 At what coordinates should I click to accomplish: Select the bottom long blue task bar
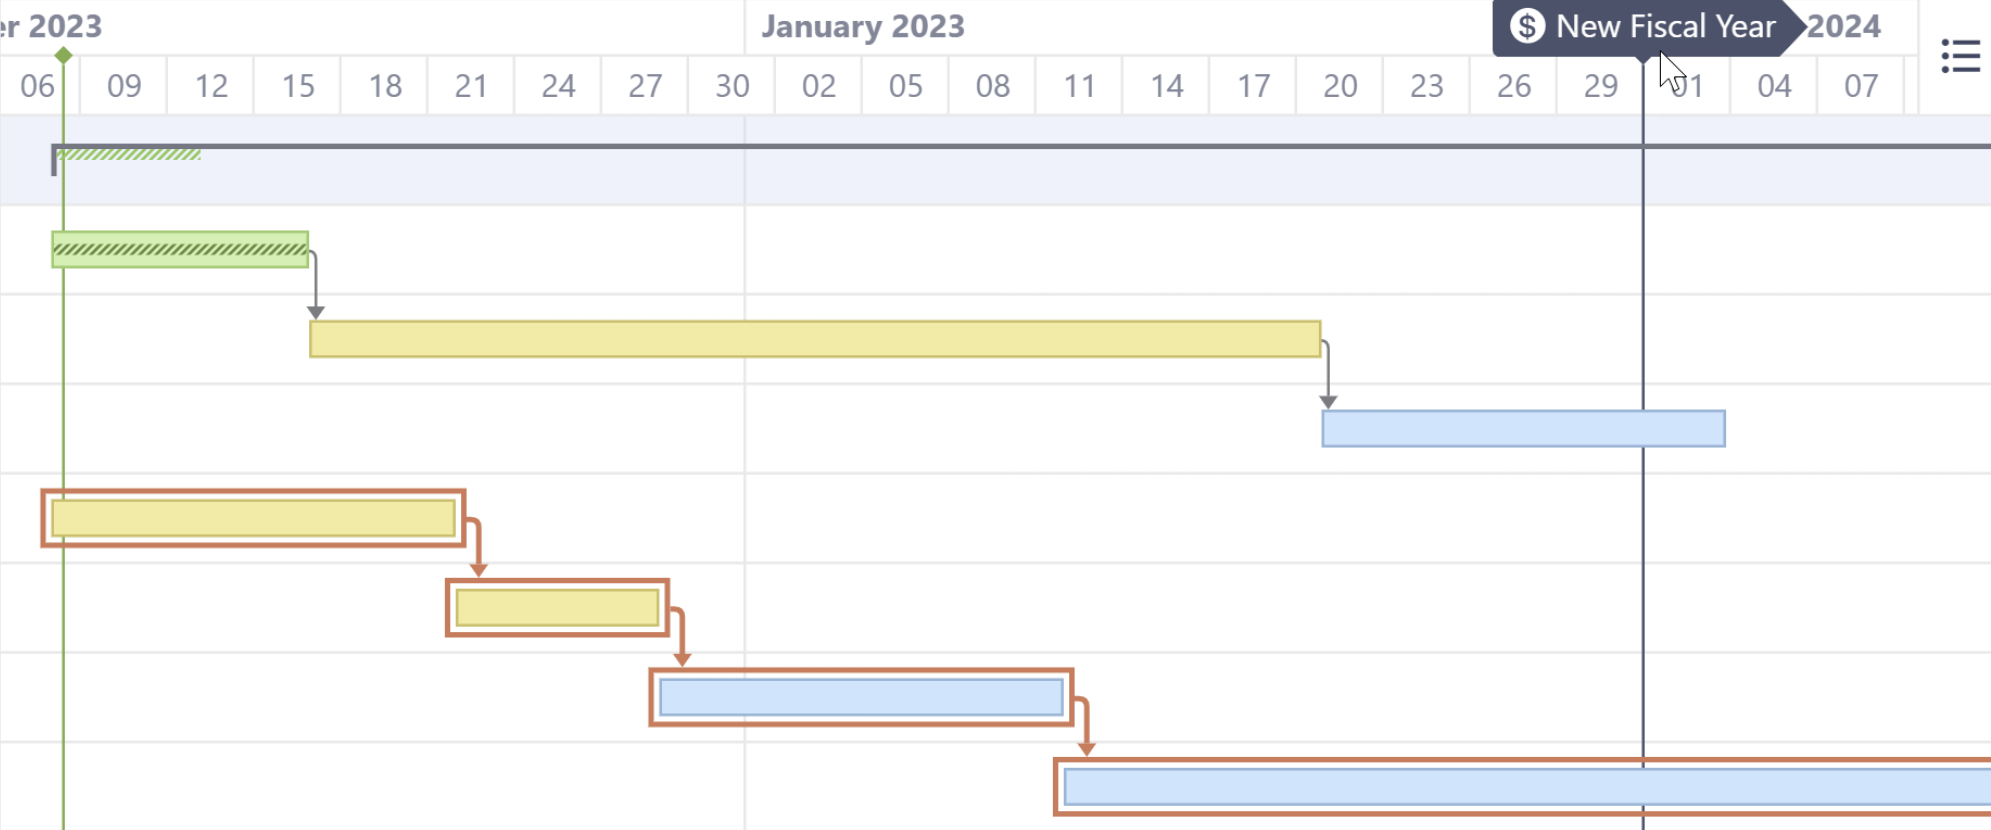pyautogui.click(x=1400, y=789)
